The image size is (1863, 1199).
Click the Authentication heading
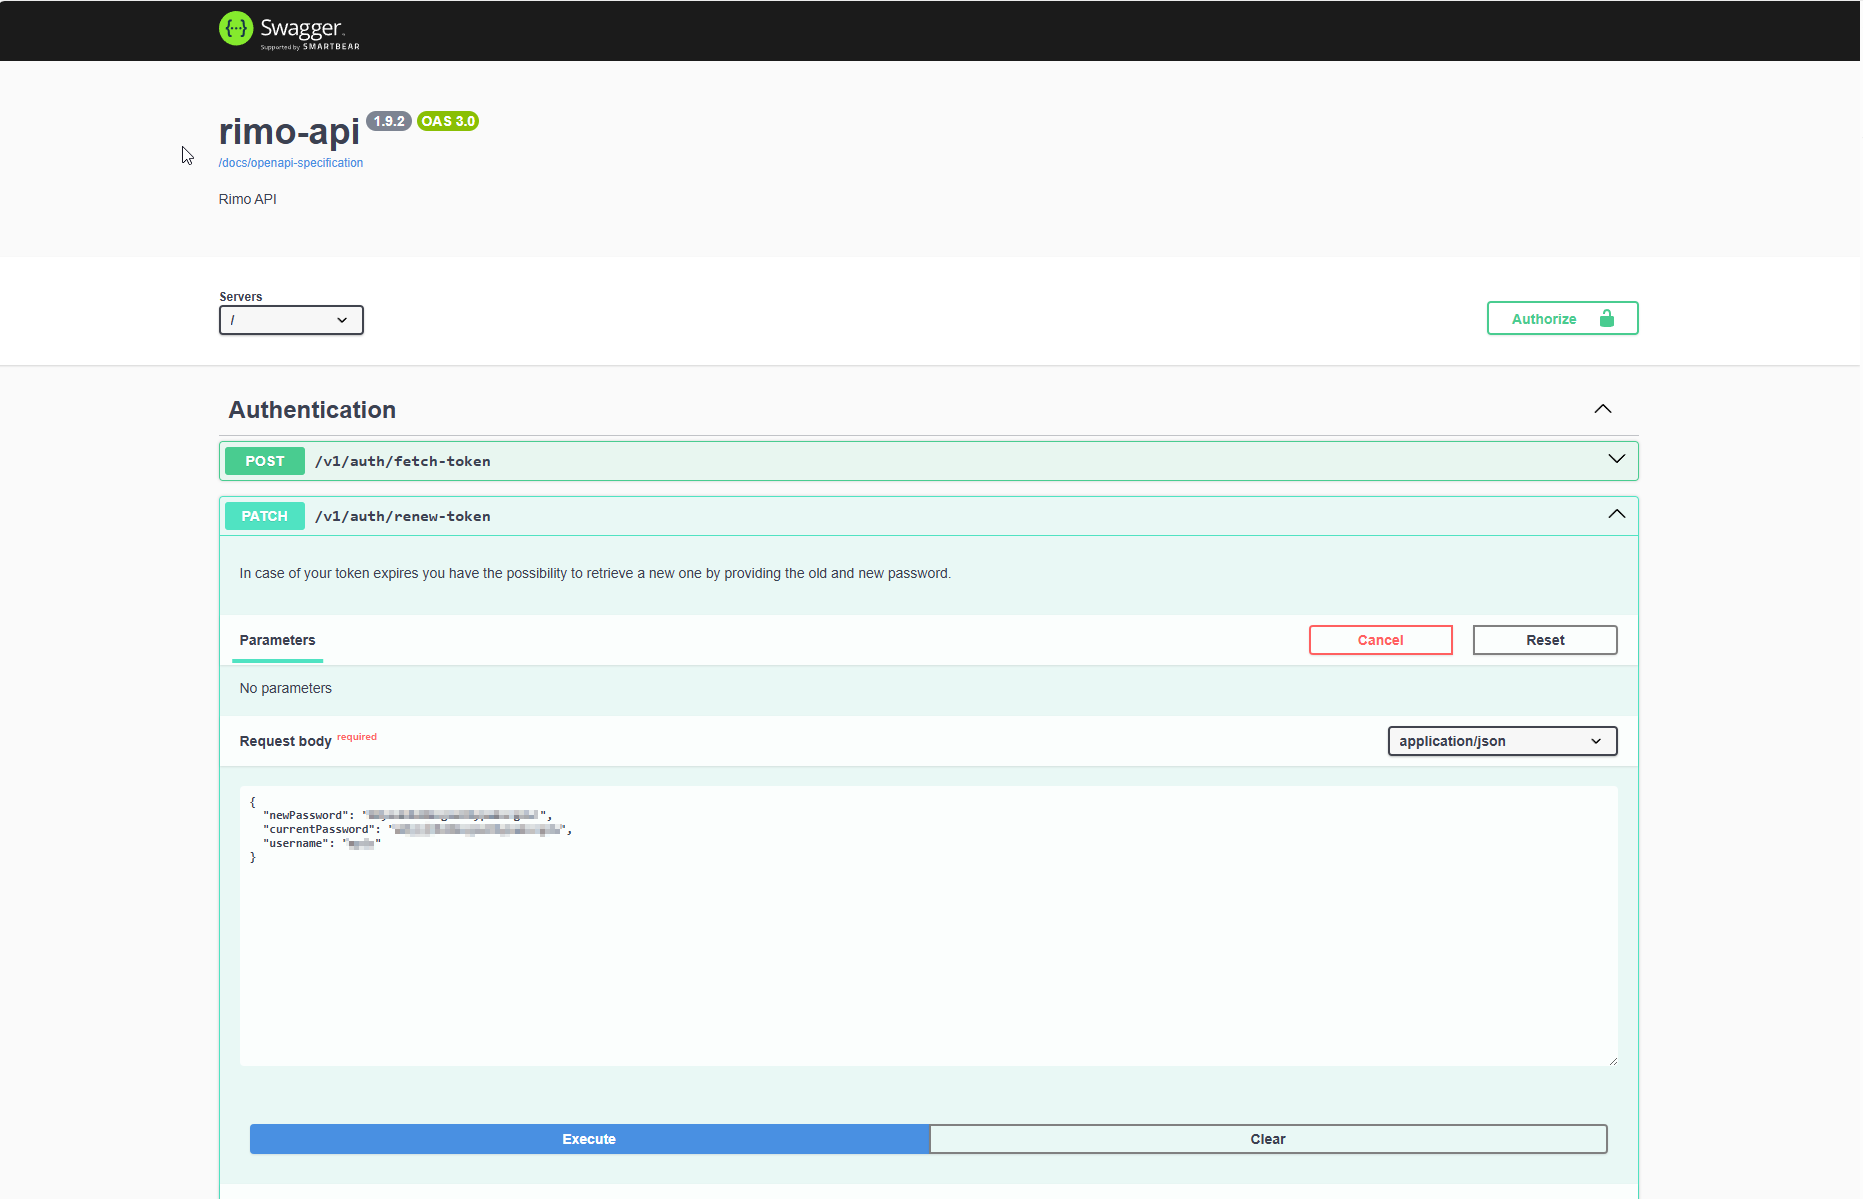312,410
